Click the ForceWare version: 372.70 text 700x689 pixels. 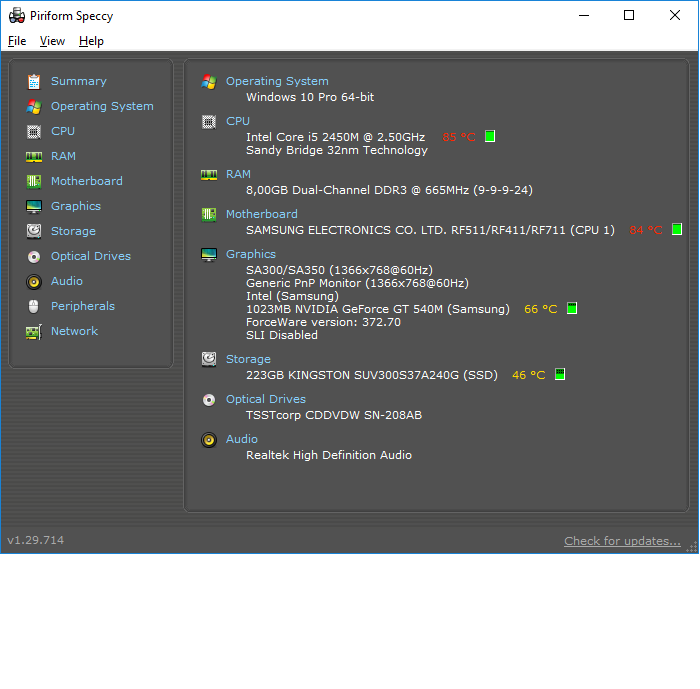pyautogui.click(x=323, y=322)
